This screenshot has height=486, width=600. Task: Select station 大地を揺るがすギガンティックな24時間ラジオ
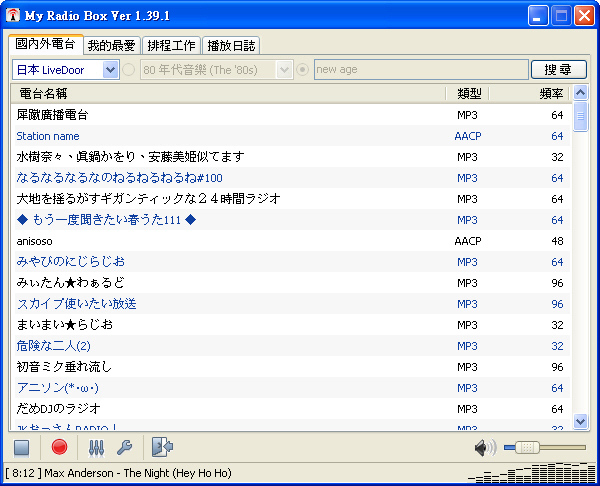292,199
